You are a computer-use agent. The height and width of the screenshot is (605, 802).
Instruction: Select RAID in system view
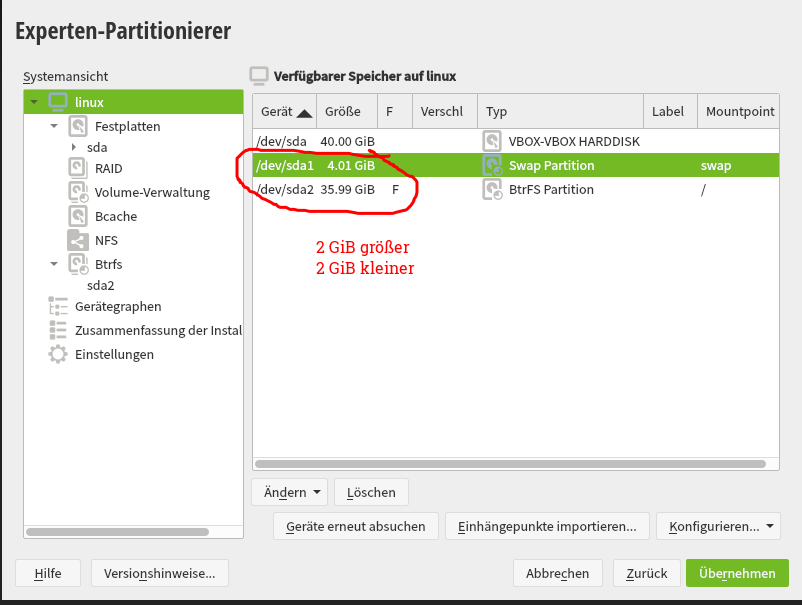click(x=108, y=168)
